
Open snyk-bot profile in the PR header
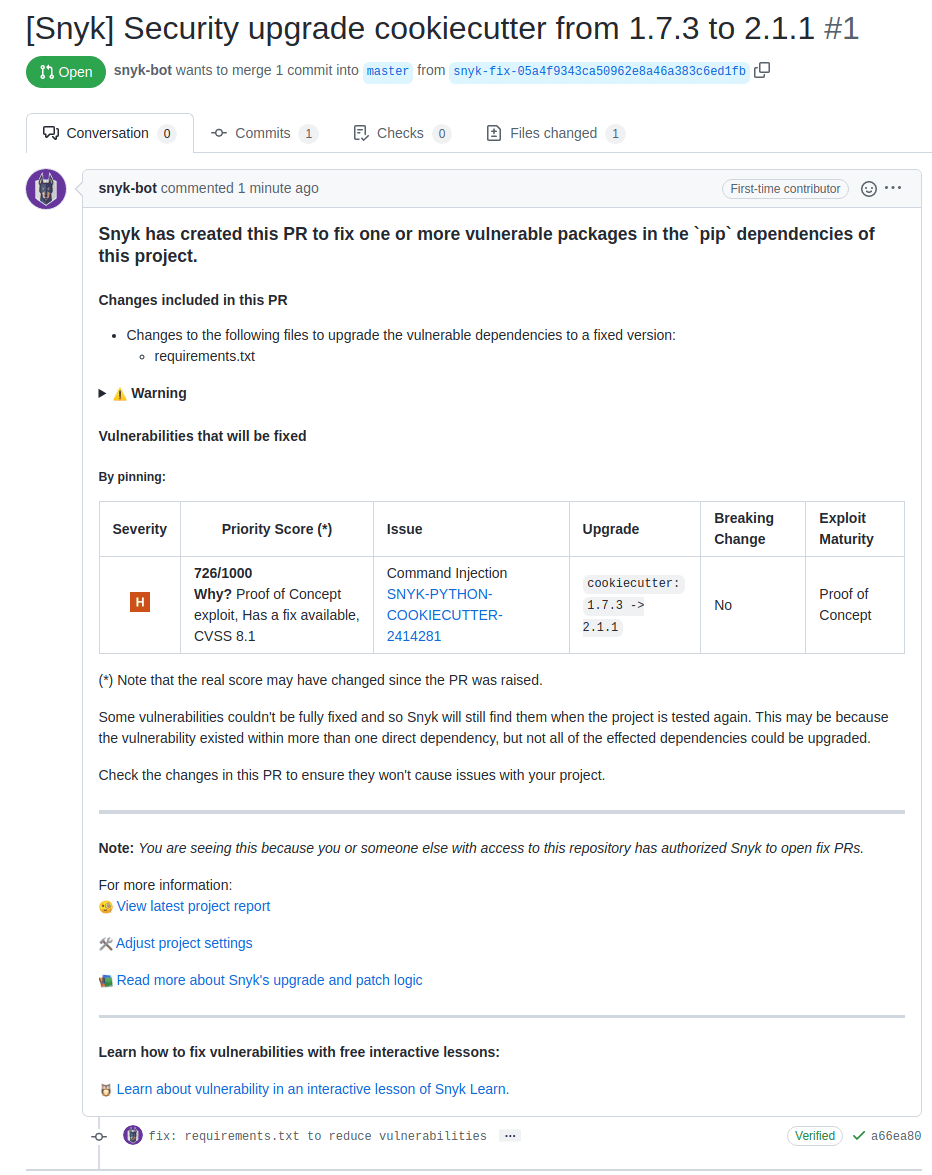[x=142, y=70]
